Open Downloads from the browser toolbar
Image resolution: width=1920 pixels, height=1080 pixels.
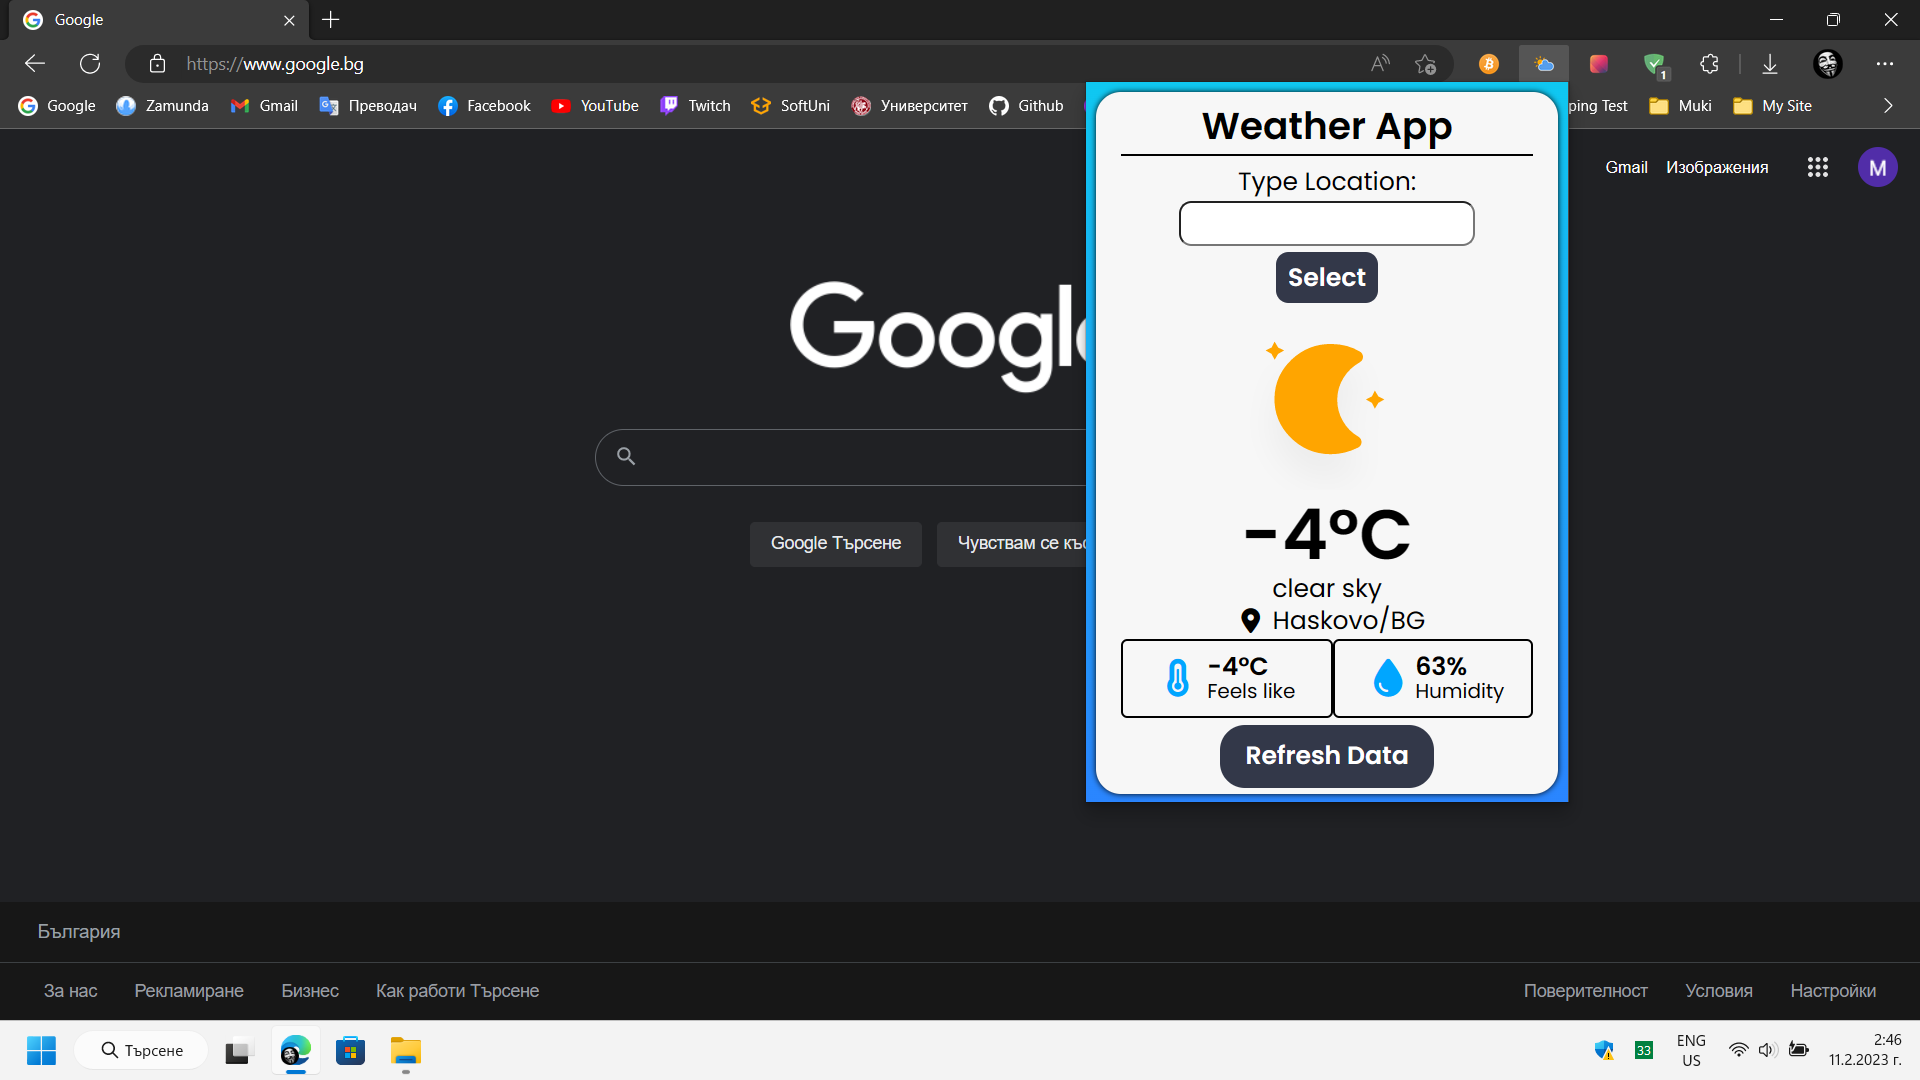pyautogui.click(x=1770, y=63)
